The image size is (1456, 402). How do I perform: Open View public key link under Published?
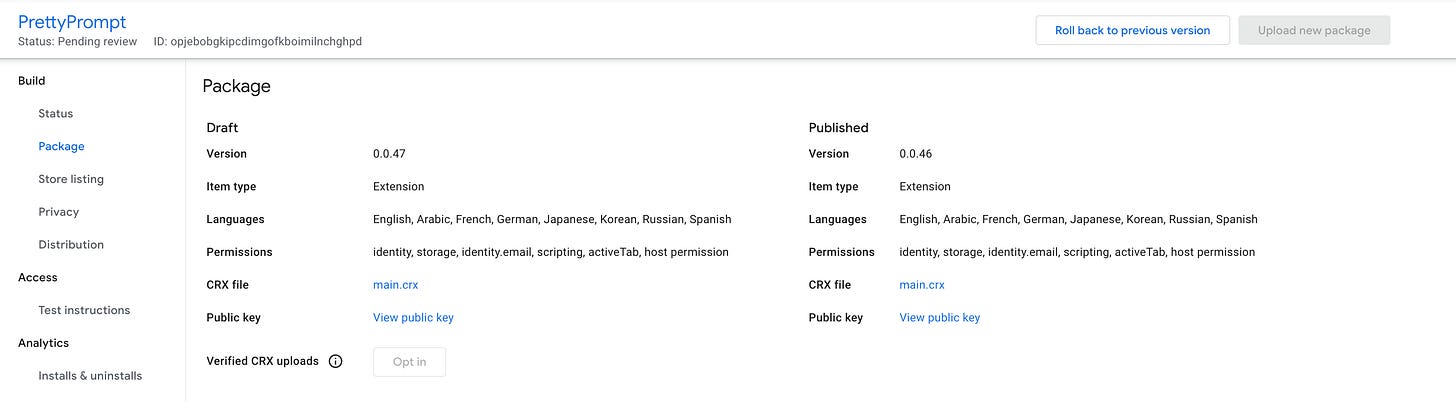[939, 318]
